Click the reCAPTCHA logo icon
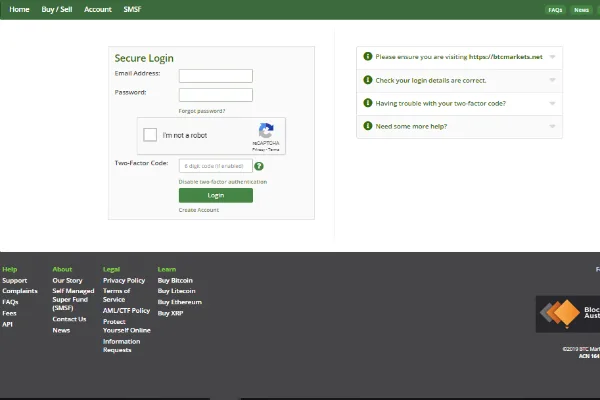 pos(265,131)
